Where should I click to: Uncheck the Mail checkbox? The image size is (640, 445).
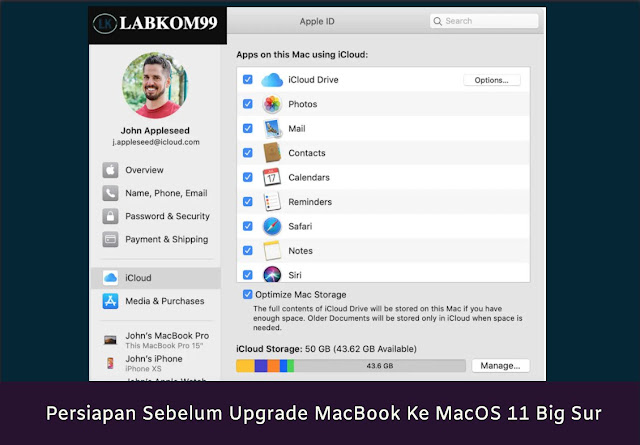(x=248, y=128)
